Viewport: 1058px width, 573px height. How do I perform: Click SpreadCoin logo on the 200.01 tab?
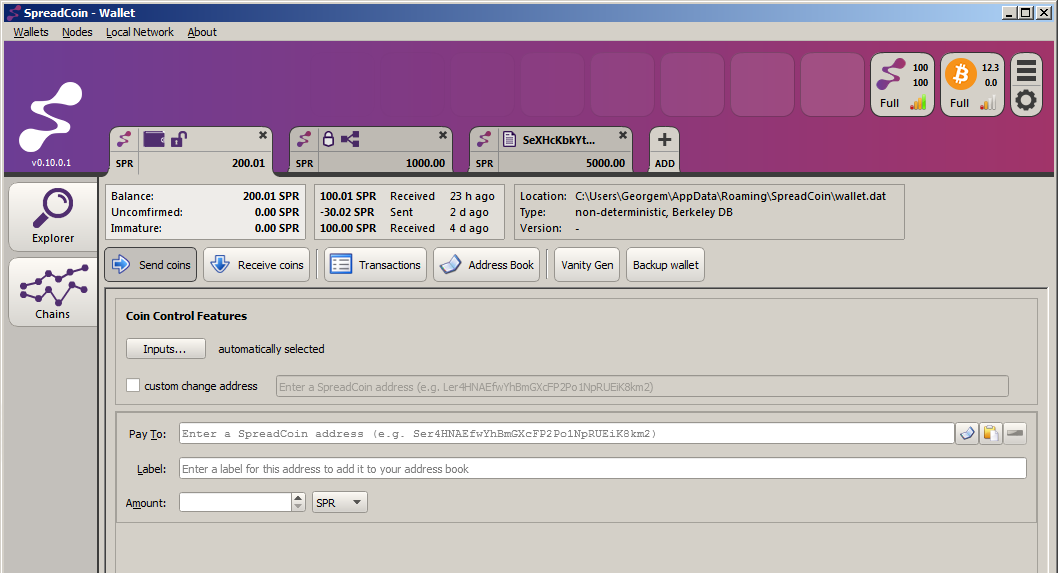click(x=124, y=140)
